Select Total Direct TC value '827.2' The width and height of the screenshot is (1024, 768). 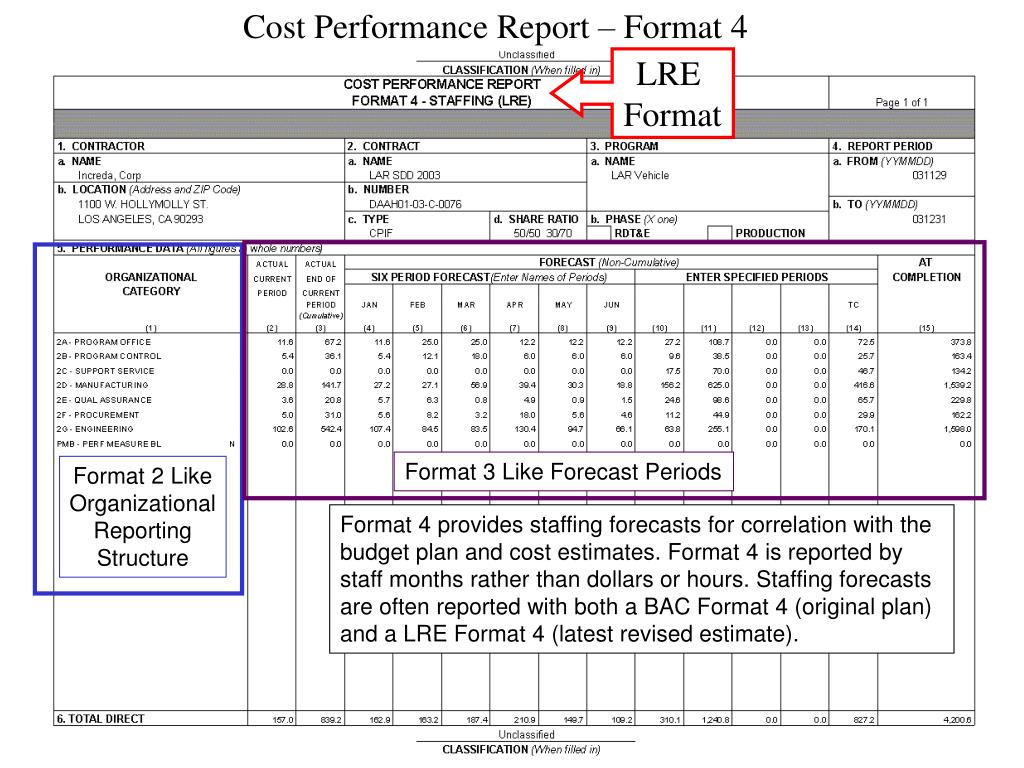pos(864,720)
